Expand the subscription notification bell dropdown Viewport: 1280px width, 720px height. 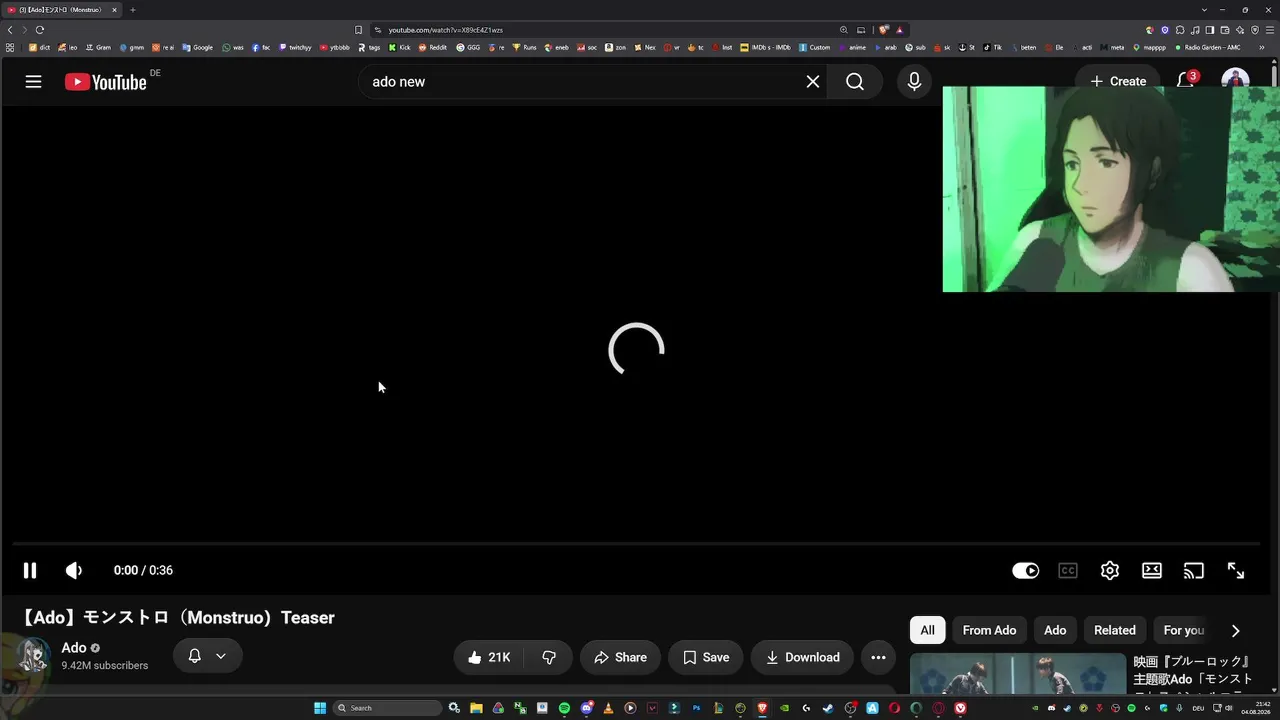coord(207,656)
